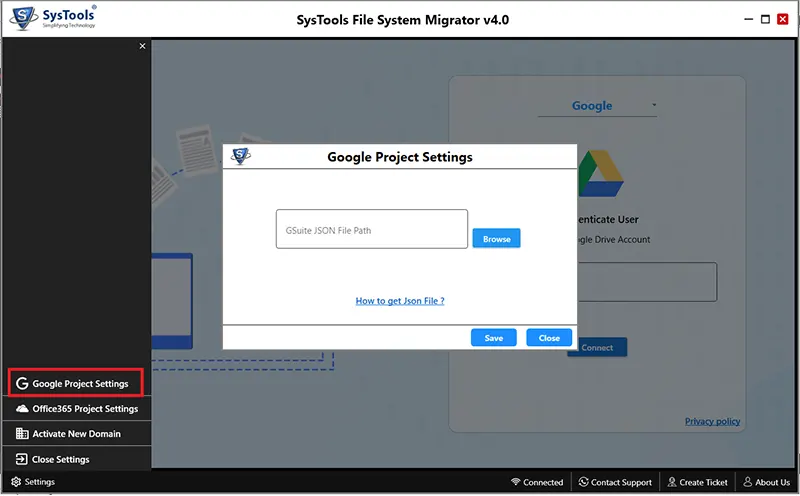Select Activate New Domain option
The height and width of the screenshot is (496, 800).
pyautogui.click(x=77, y=434)
